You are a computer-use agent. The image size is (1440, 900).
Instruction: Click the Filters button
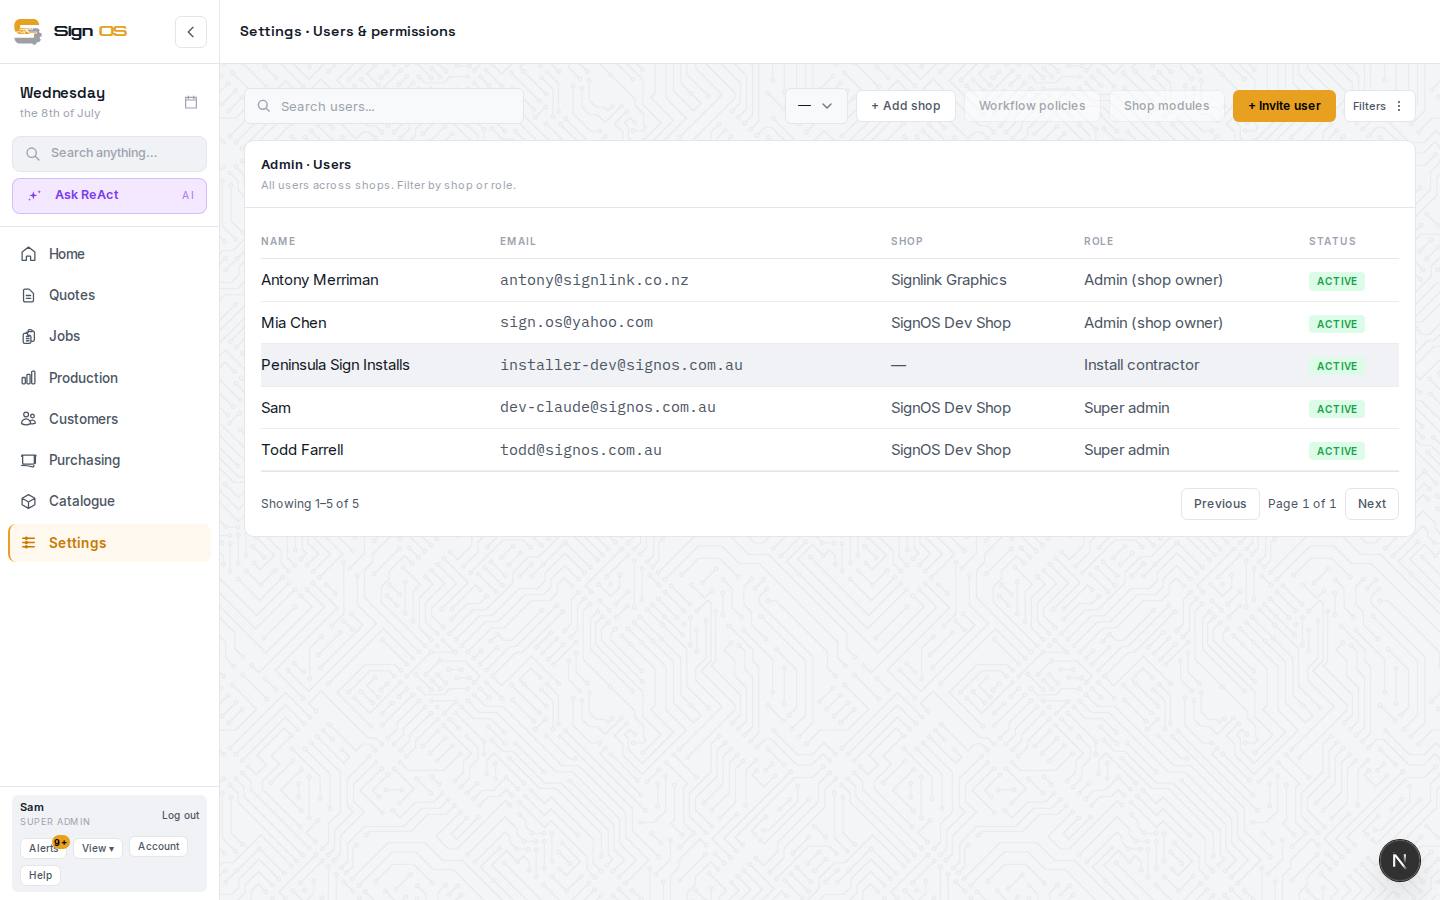point(1379,106)
